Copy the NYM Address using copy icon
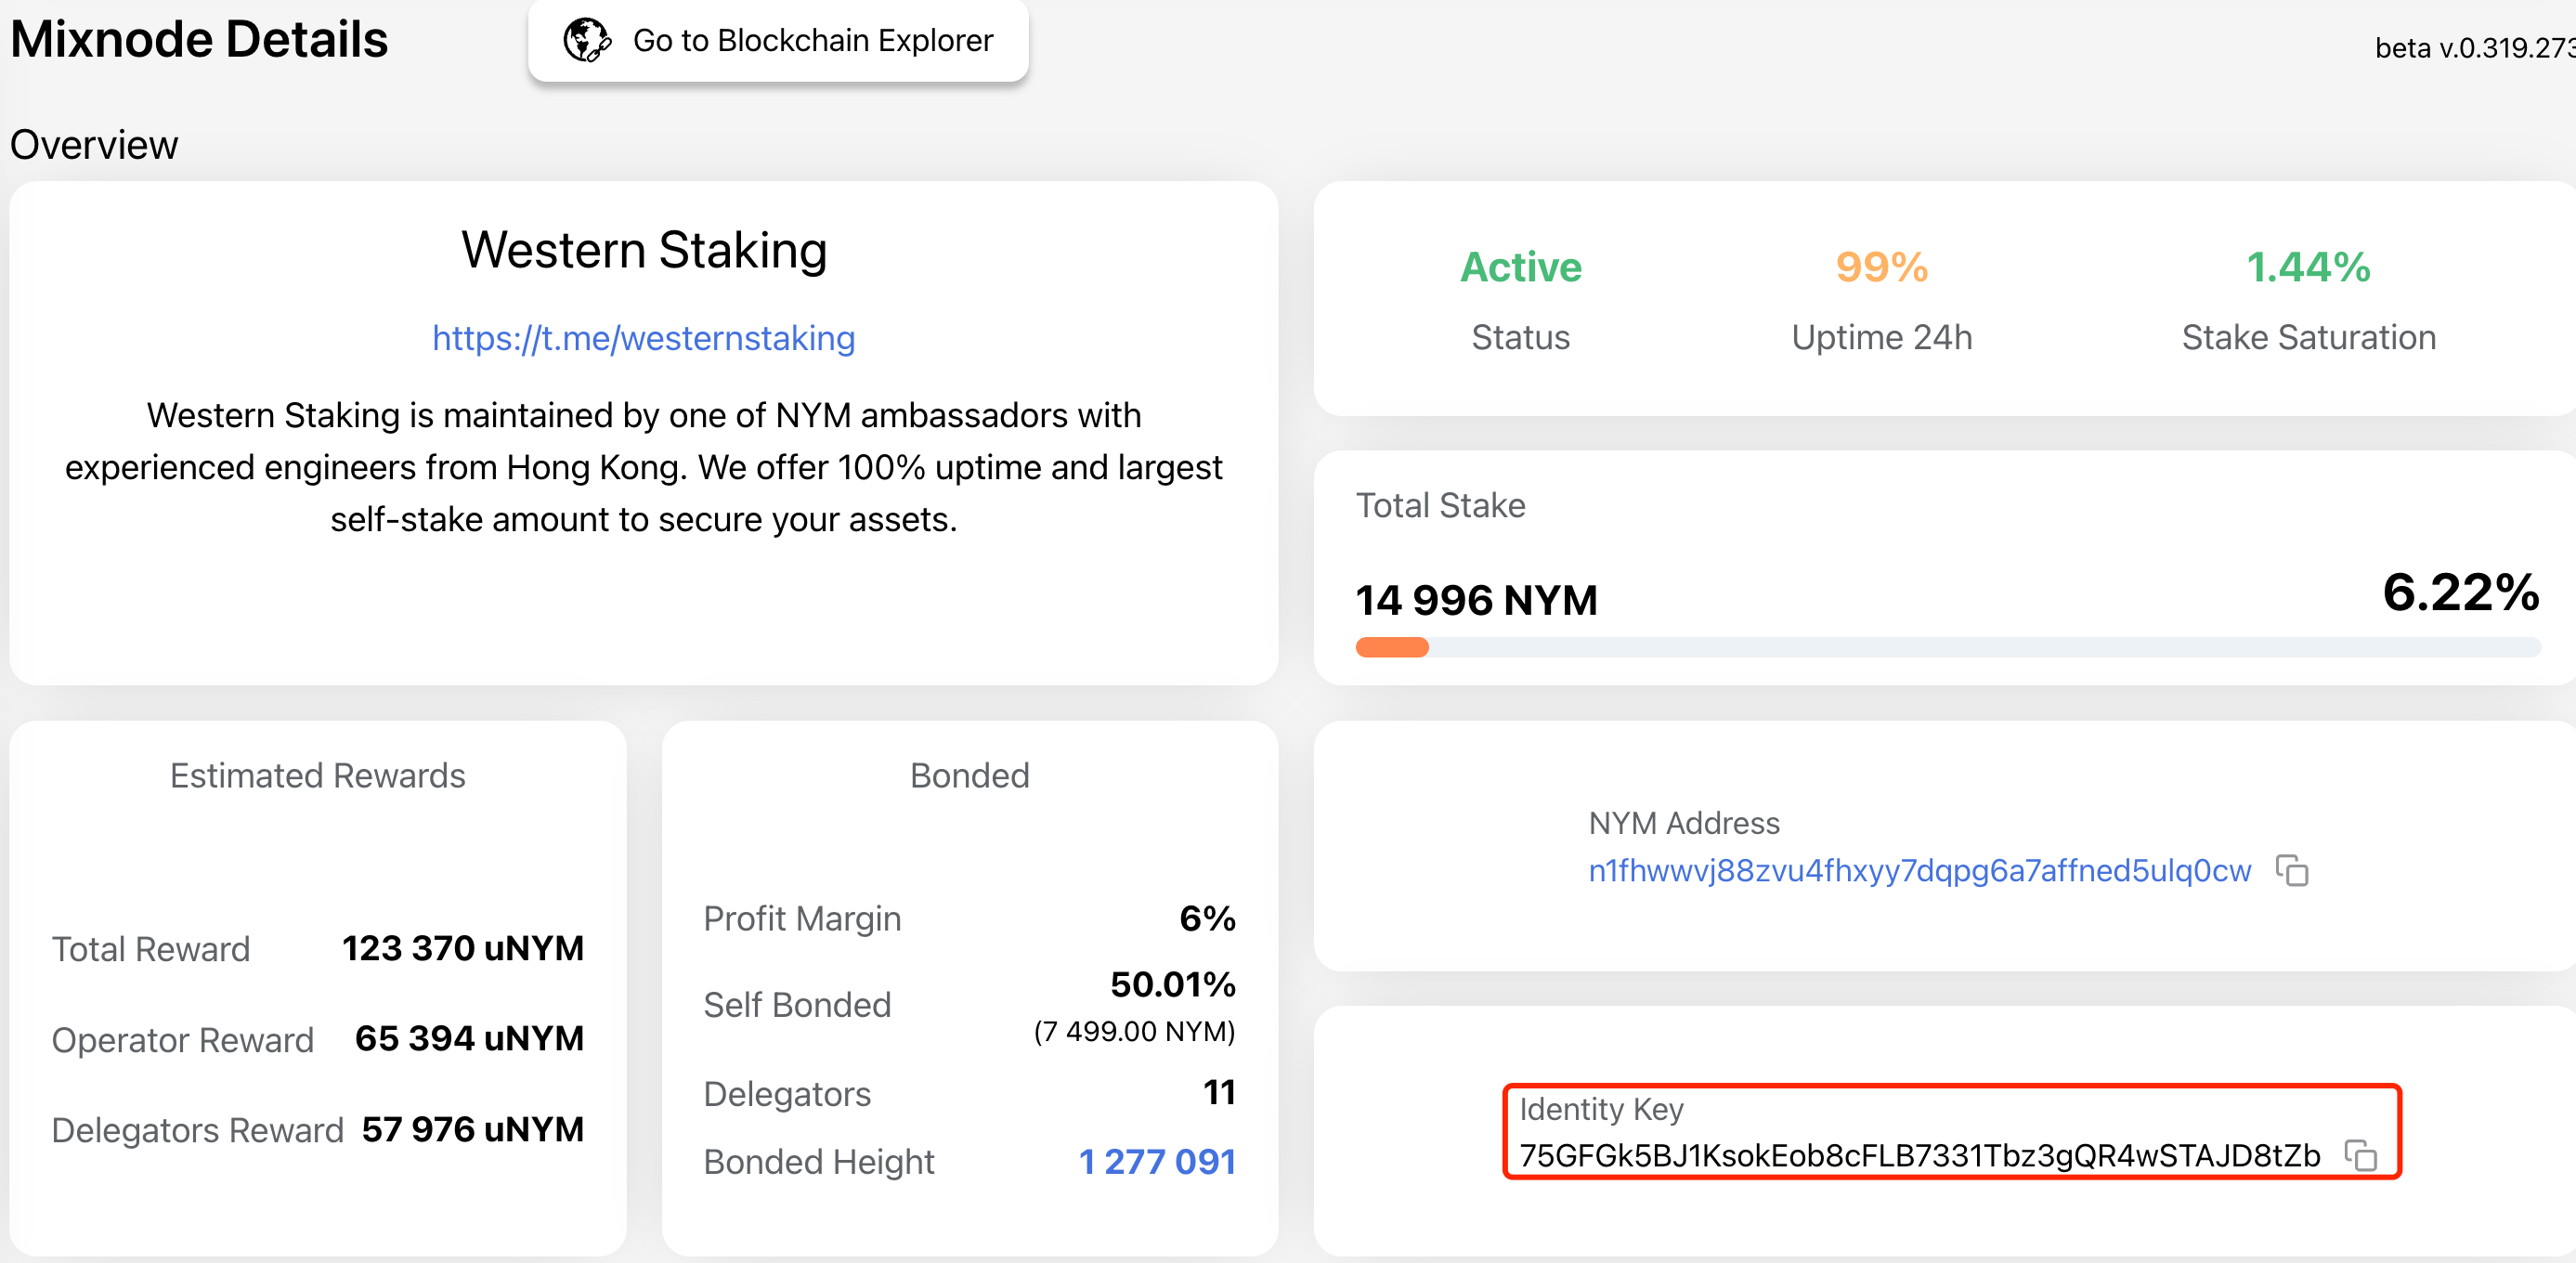The height and width of the screenshot is (1263, 2576). [x=2292, y=870]
